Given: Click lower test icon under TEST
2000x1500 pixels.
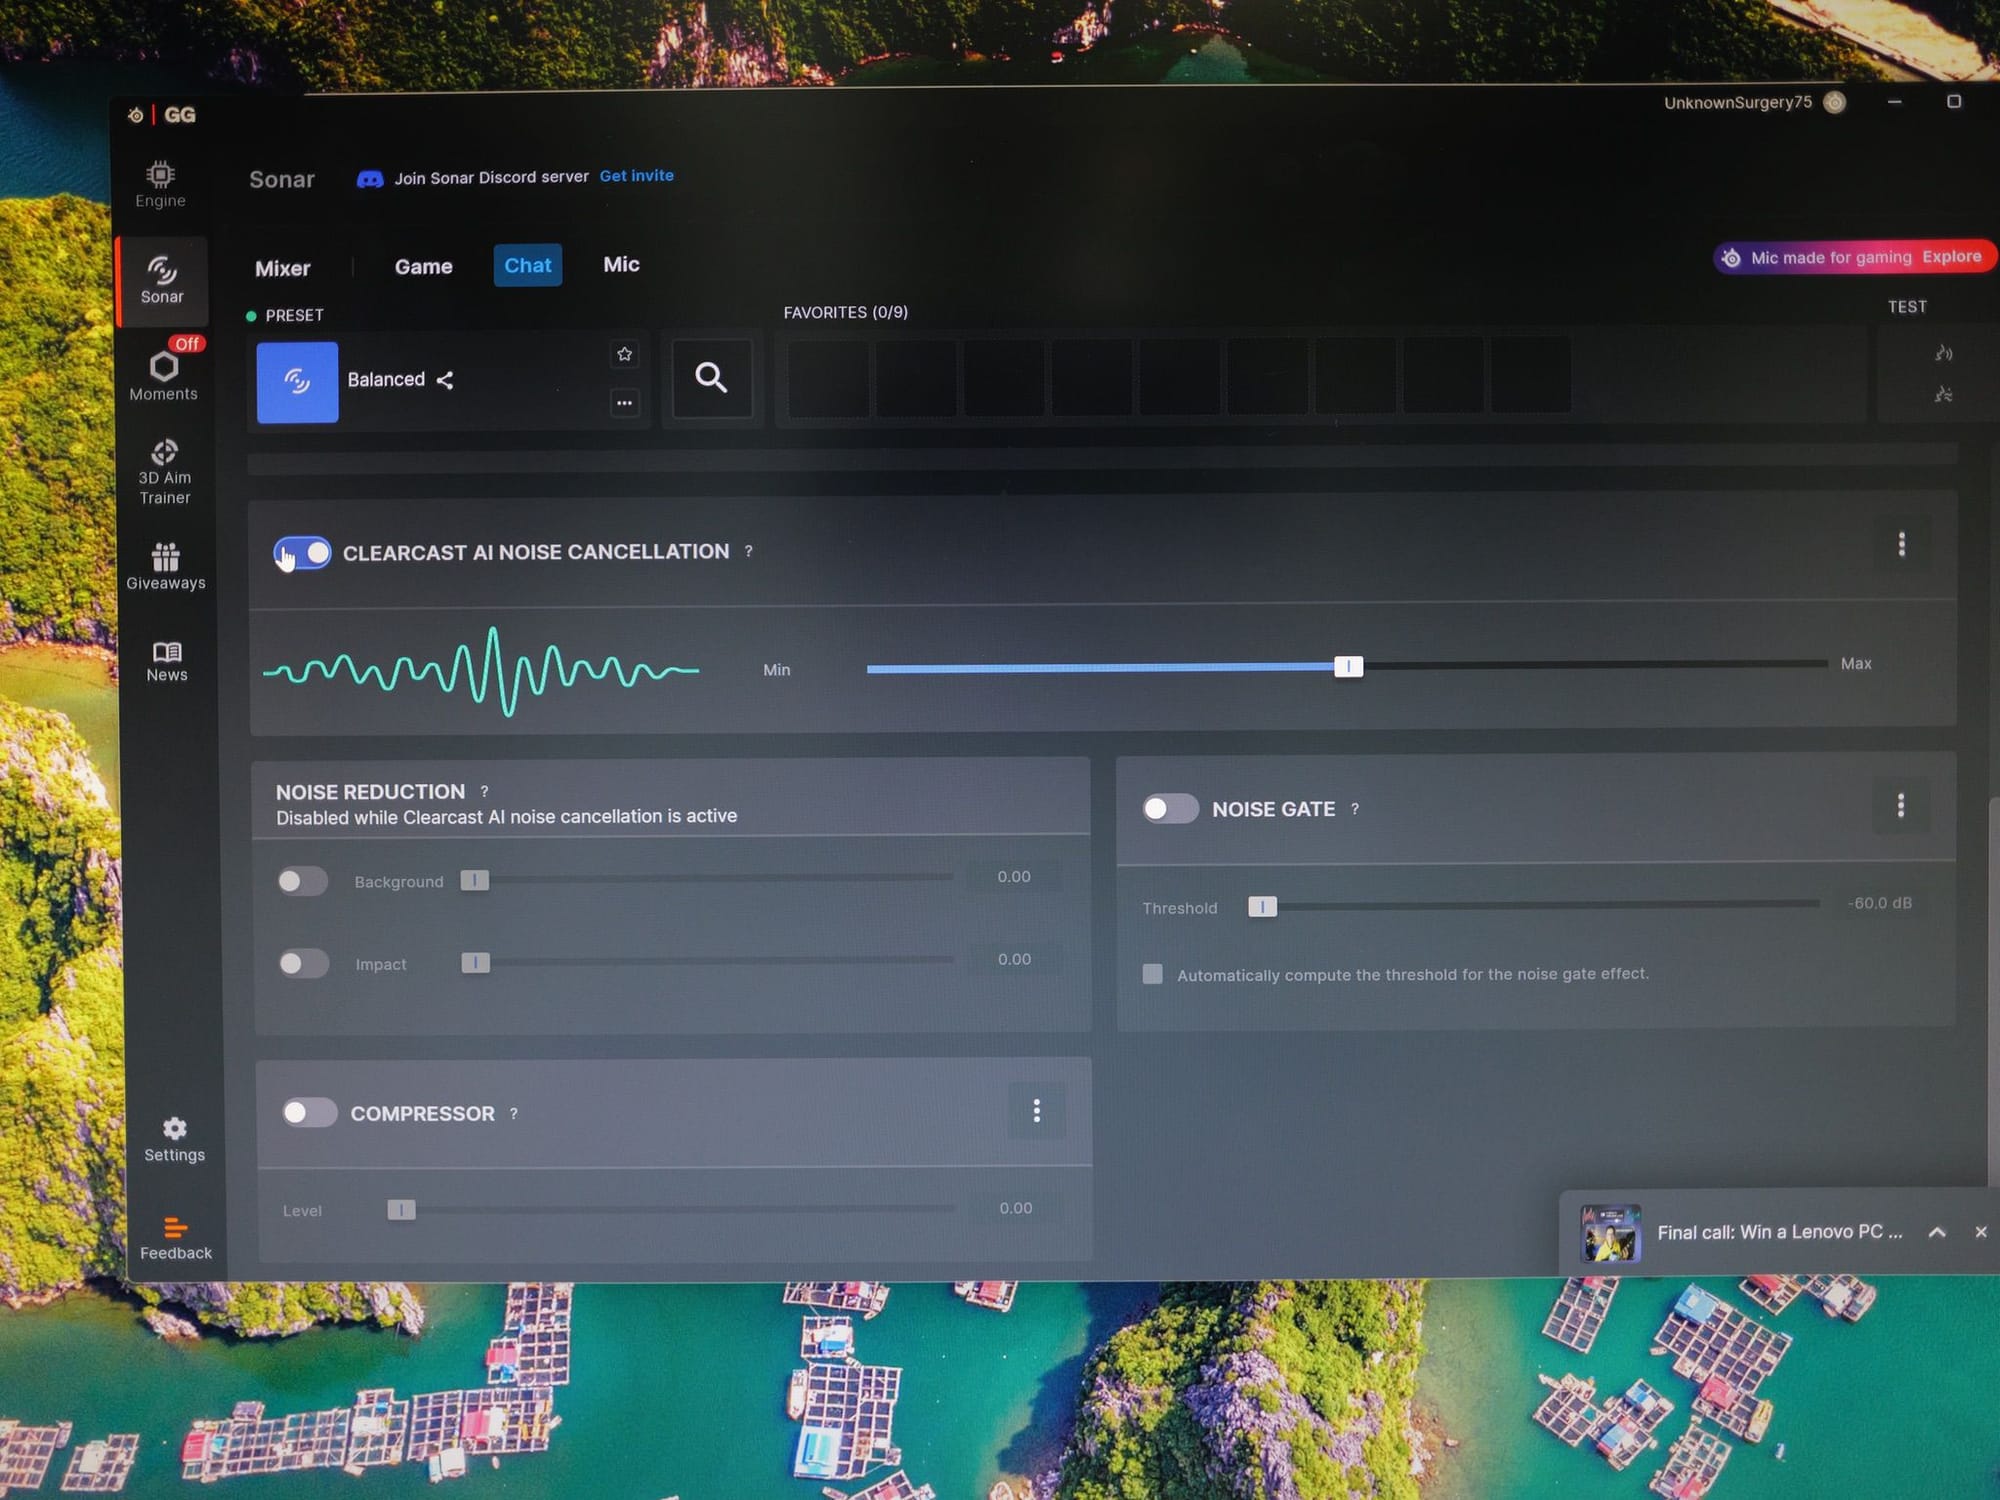Looking at the screenshot, I should click(1943, 394).
